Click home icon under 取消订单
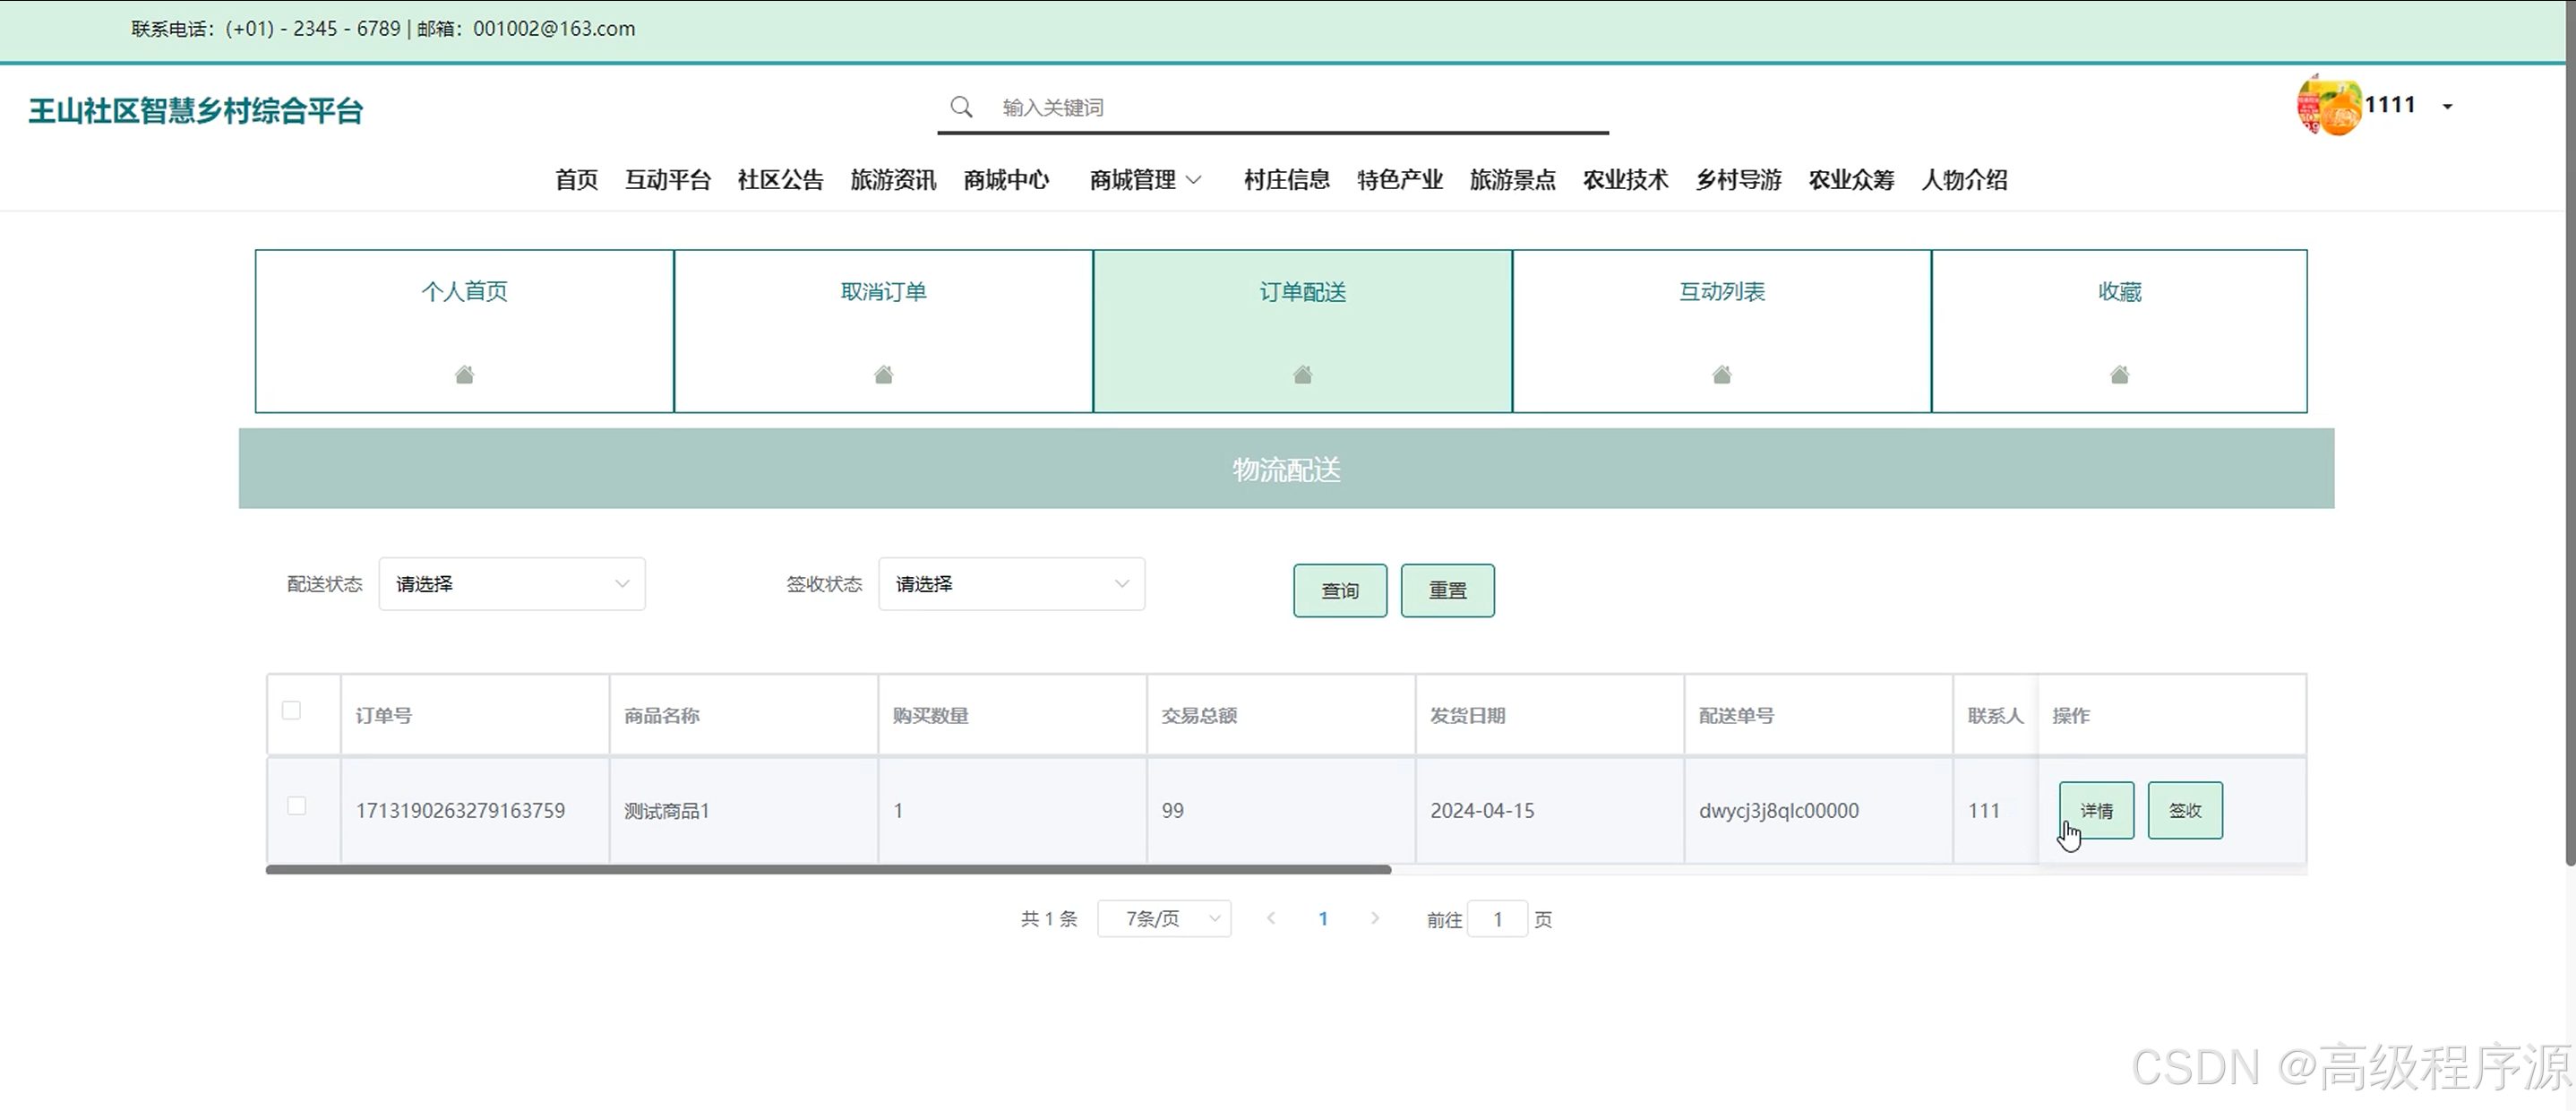This screenshot has height=1111, width=2576. [883, 375]
